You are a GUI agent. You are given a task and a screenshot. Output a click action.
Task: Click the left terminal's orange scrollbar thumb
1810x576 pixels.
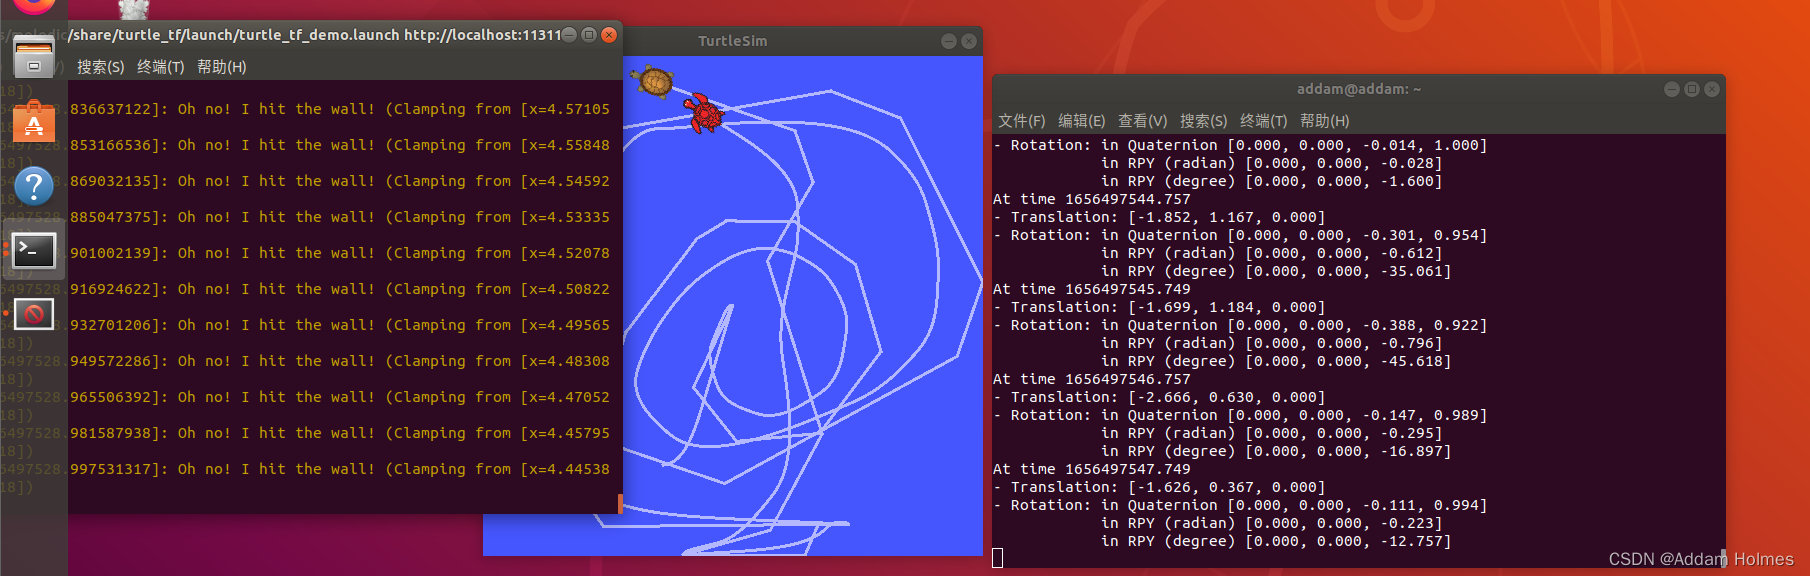point(620,504)
